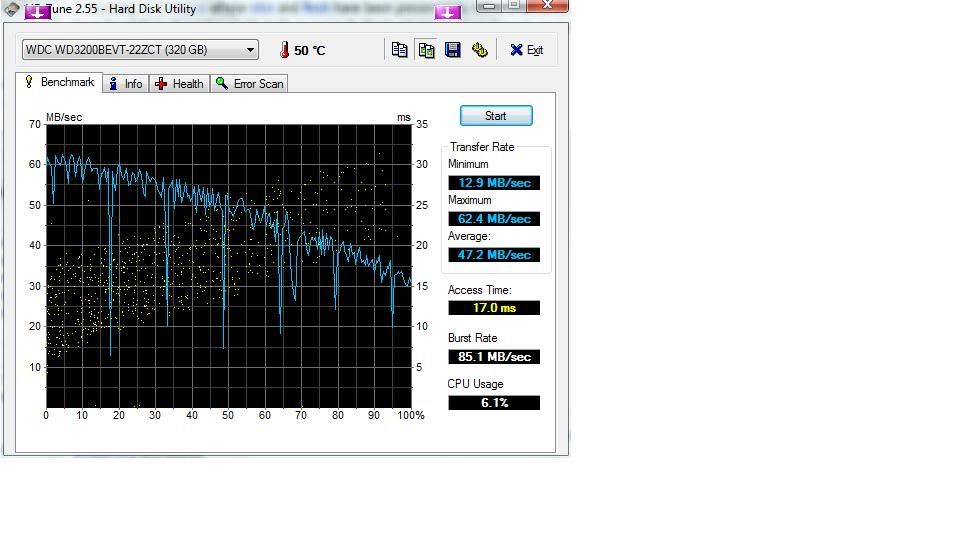
Task: Click the Exit button
Action: point(527,50)
